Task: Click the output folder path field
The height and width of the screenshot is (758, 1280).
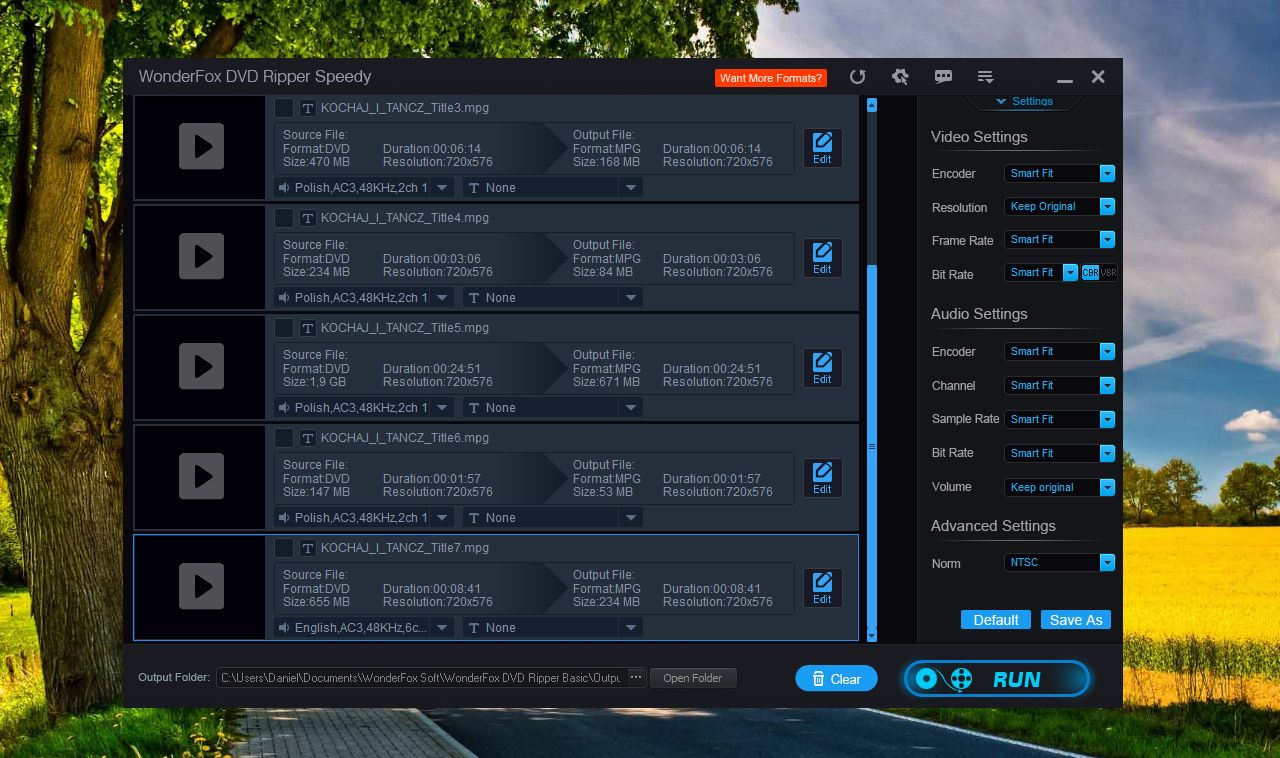Action: click(x=421, y=677)
